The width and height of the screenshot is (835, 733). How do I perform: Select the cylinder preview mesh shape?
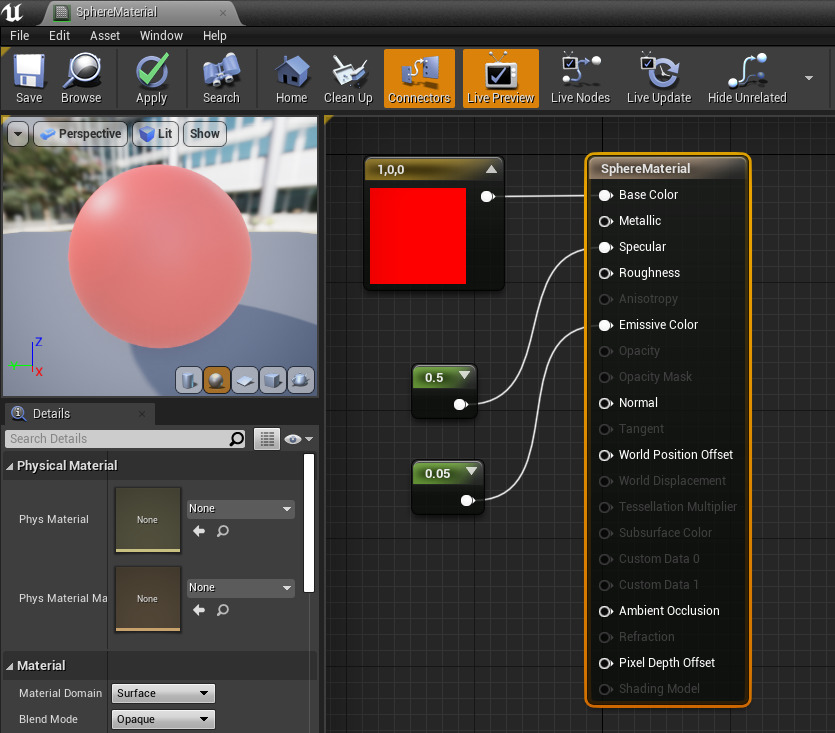tap(188, 380)
